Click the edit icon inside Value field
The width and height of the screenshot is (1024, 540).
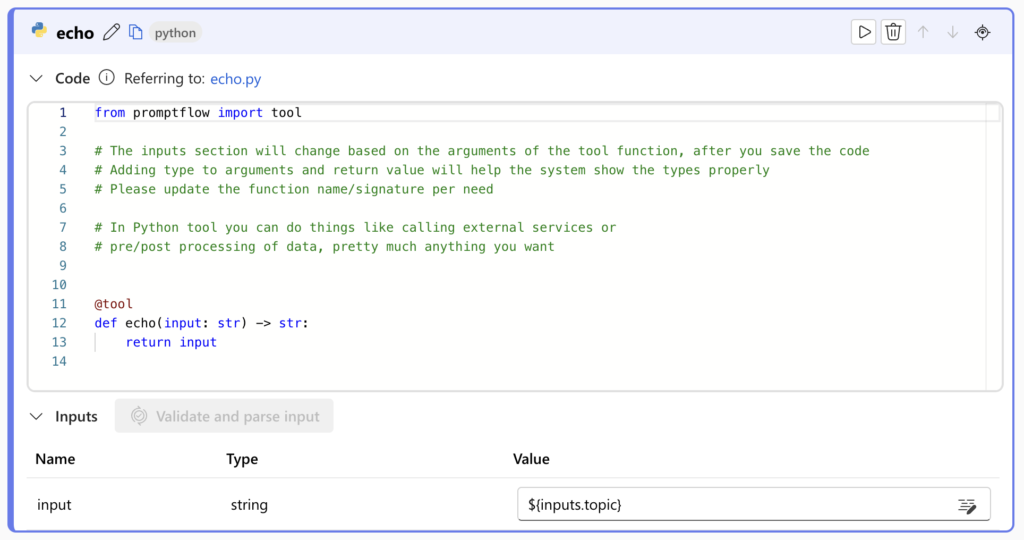click(x=966, y=505)
